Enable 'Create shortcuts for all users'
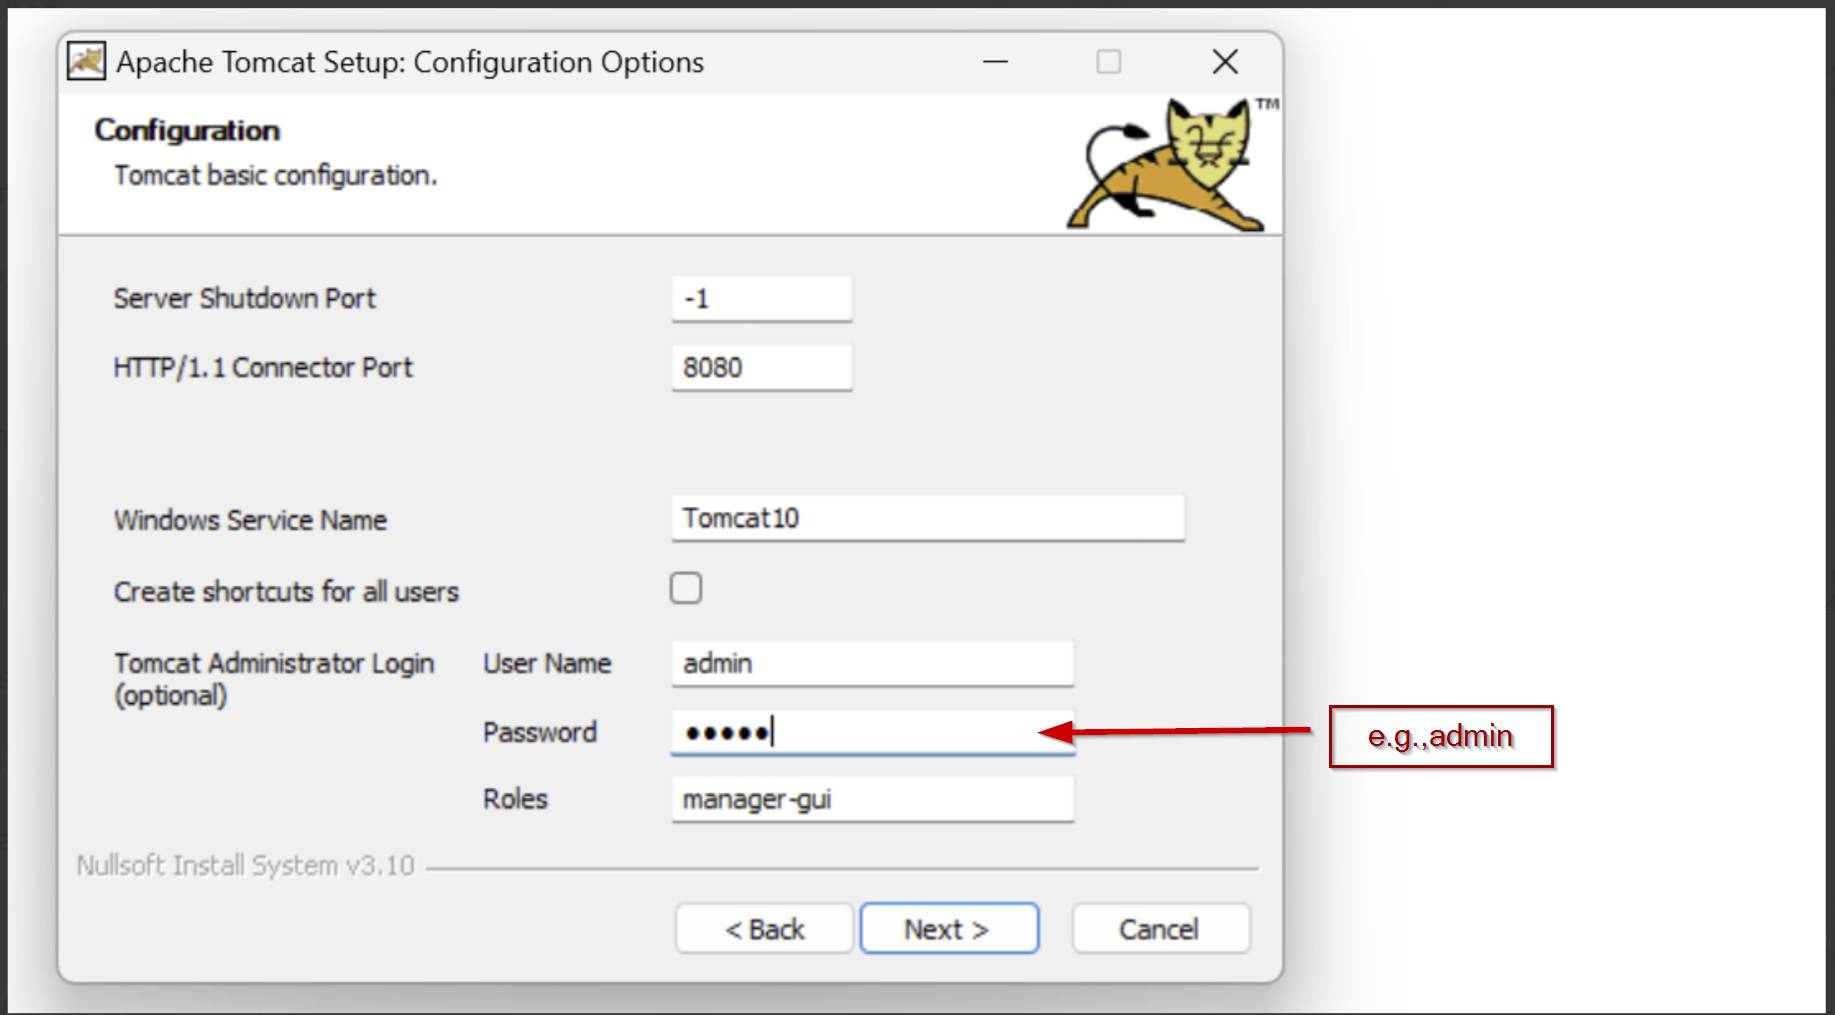This screenshot has width=1835, height=1015. click(x=685, y=589)
